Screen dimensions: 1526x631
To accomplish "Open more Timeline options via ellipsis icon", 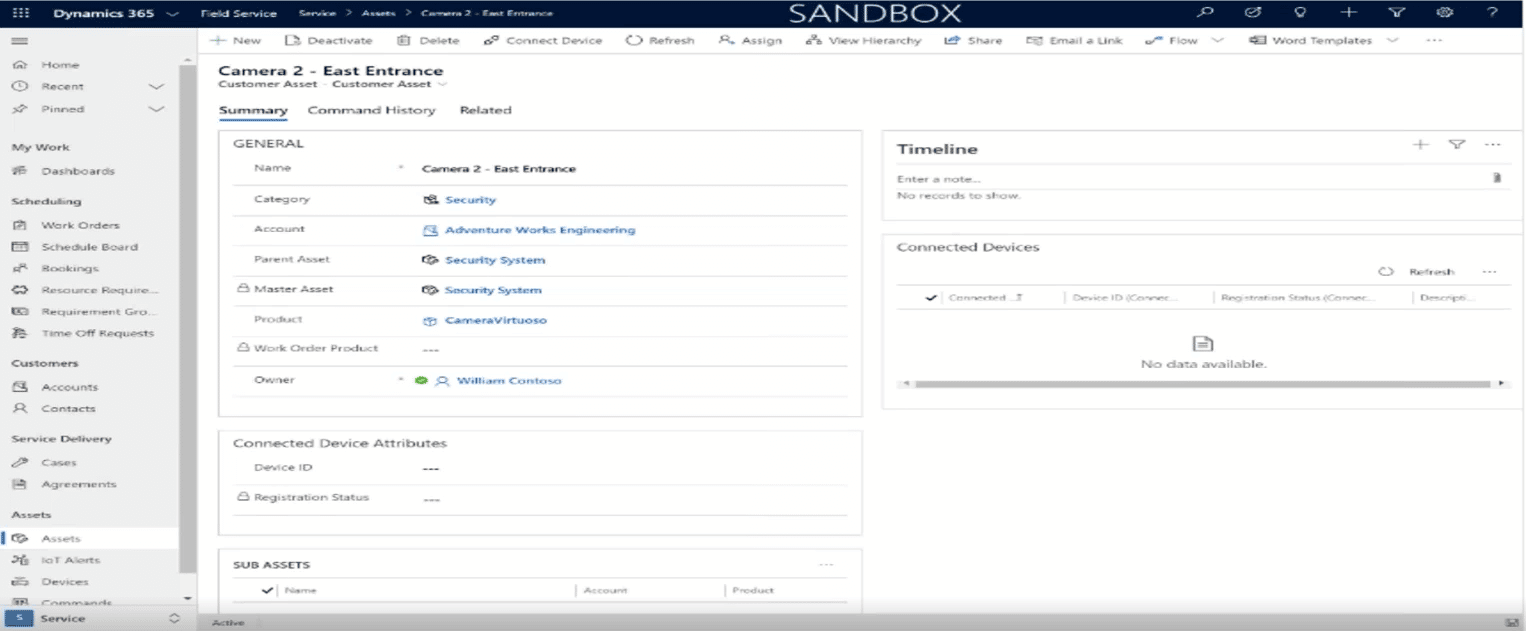I will pos(1492,144).
